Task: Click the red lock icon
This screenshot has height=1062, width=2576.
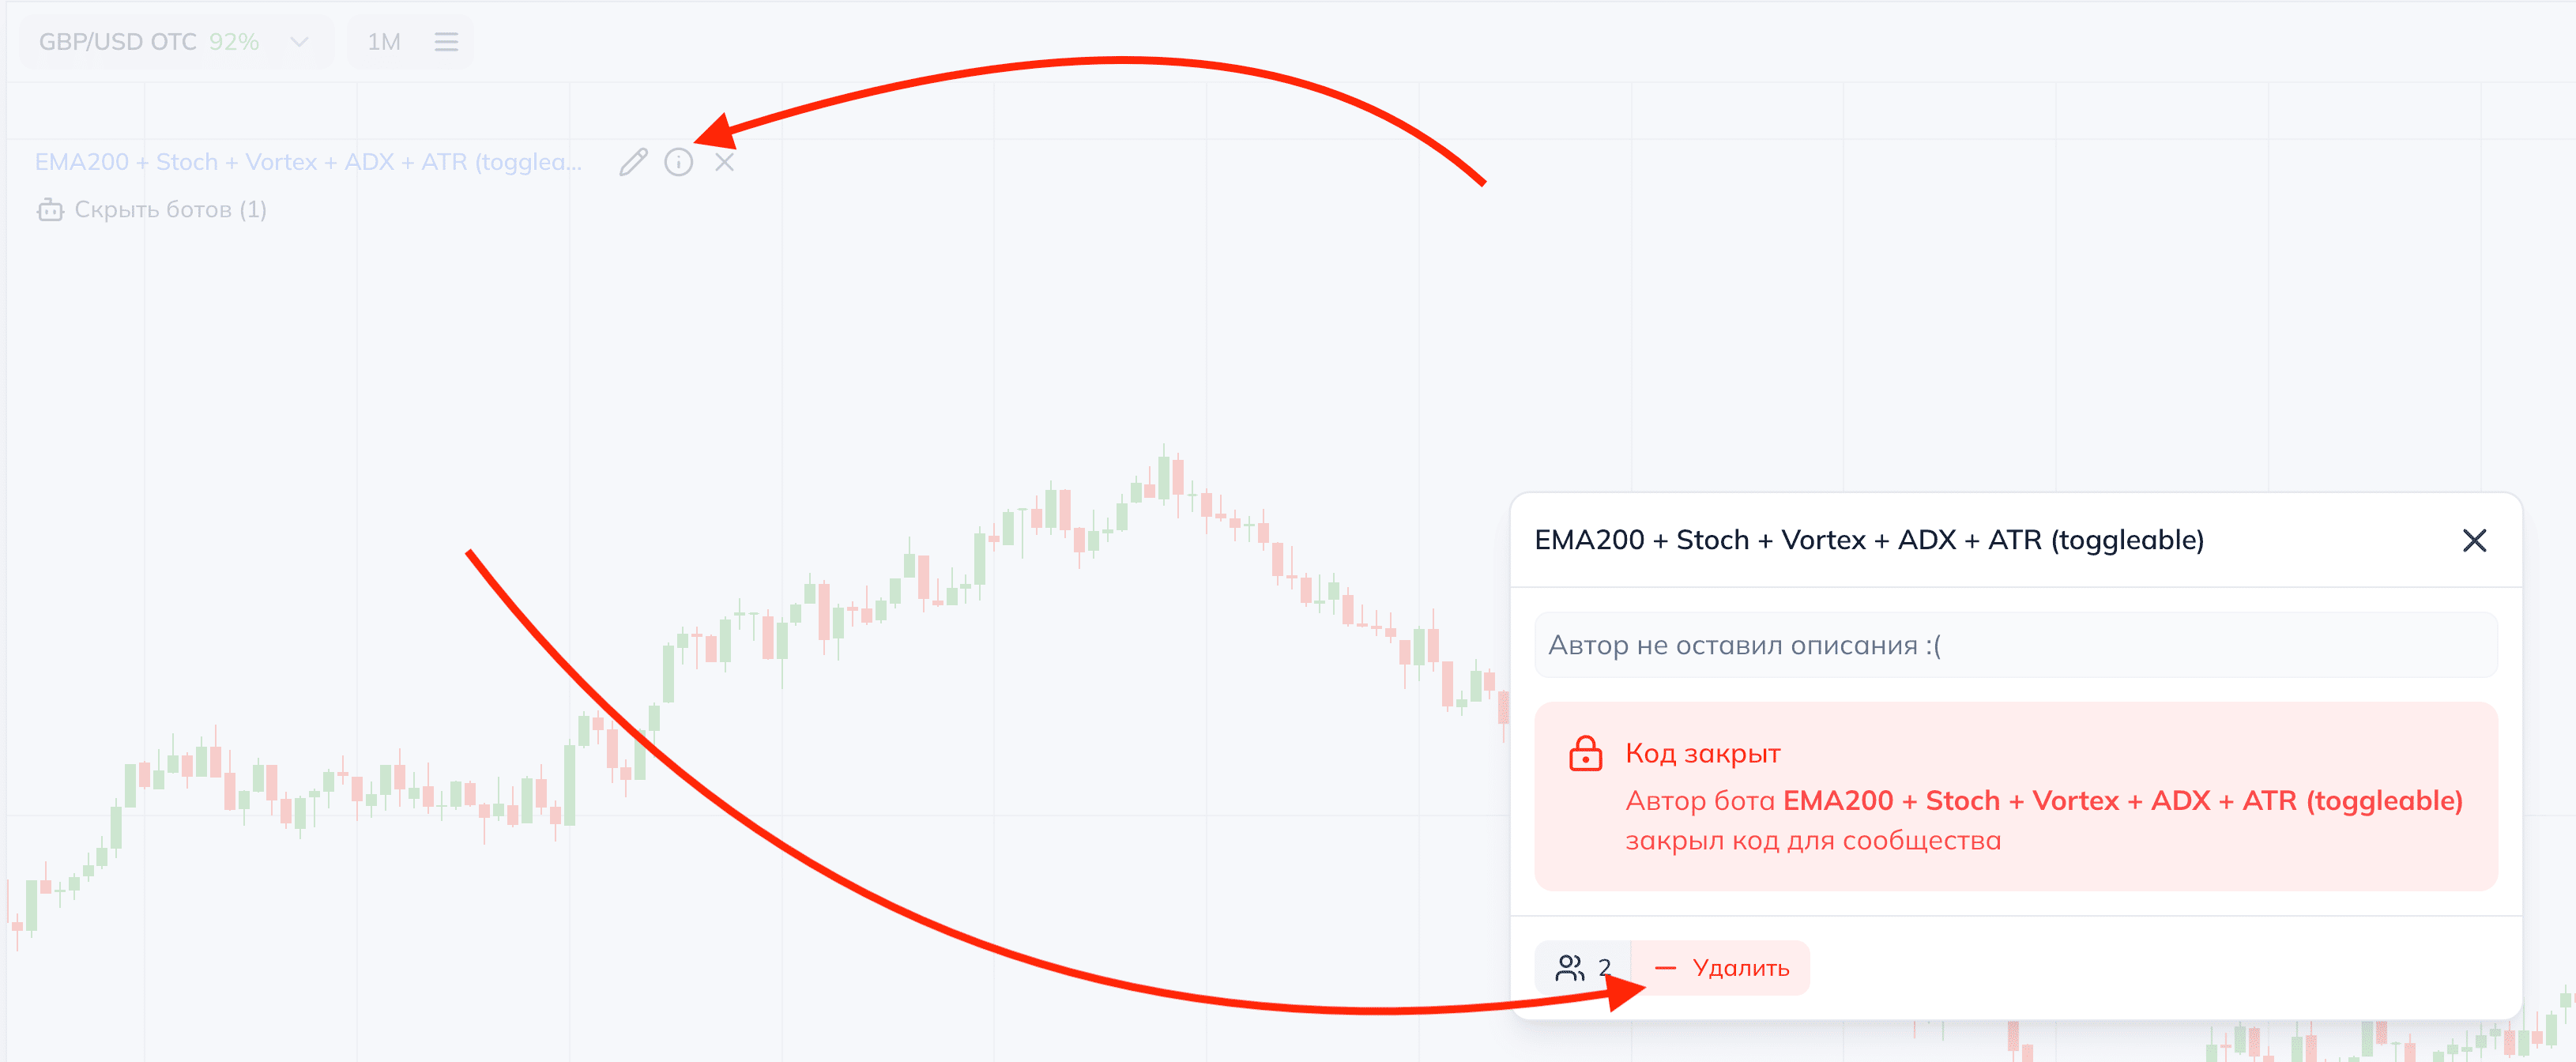Action: [x=1585, y=754]
